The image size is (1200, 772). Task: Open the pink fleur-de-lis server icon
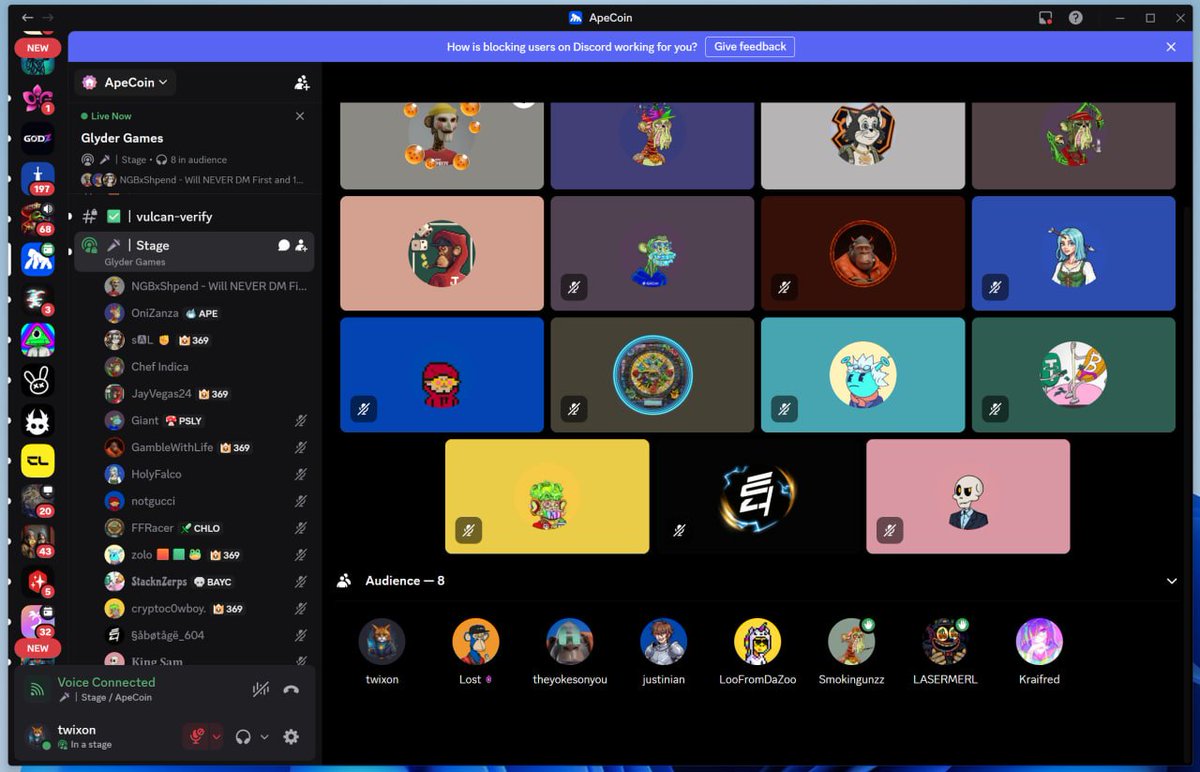37,98
